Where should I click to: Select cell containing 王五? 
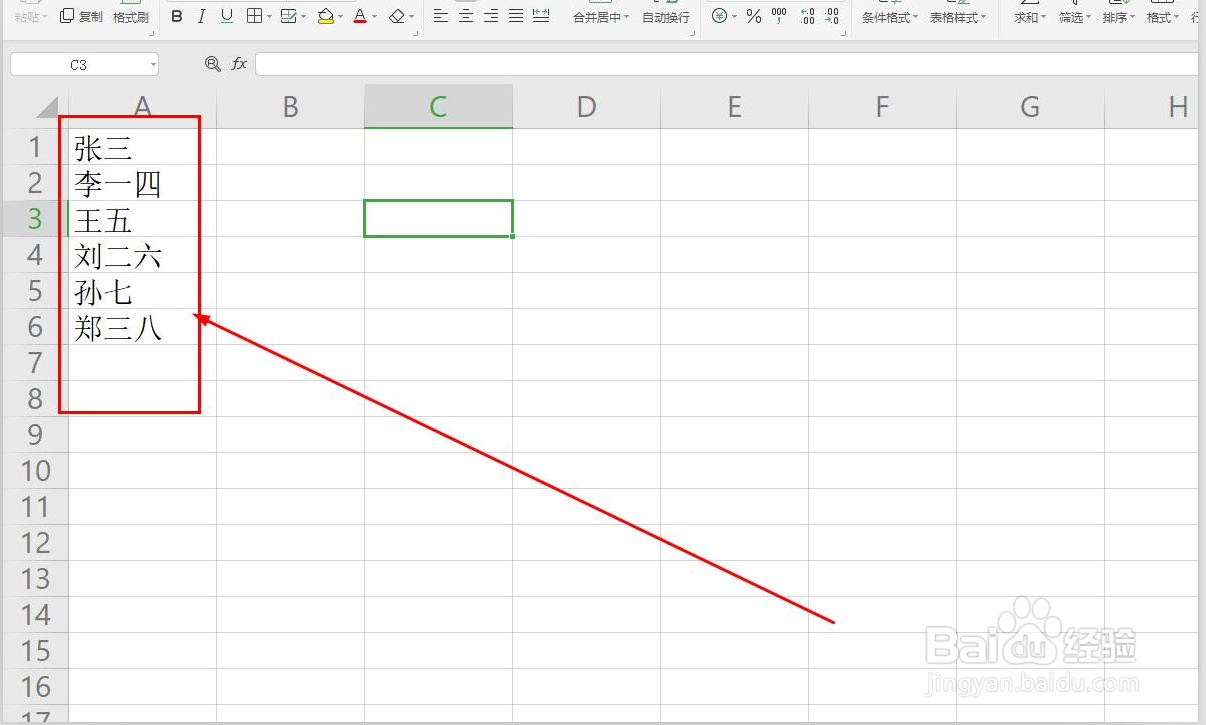[142, 220]
